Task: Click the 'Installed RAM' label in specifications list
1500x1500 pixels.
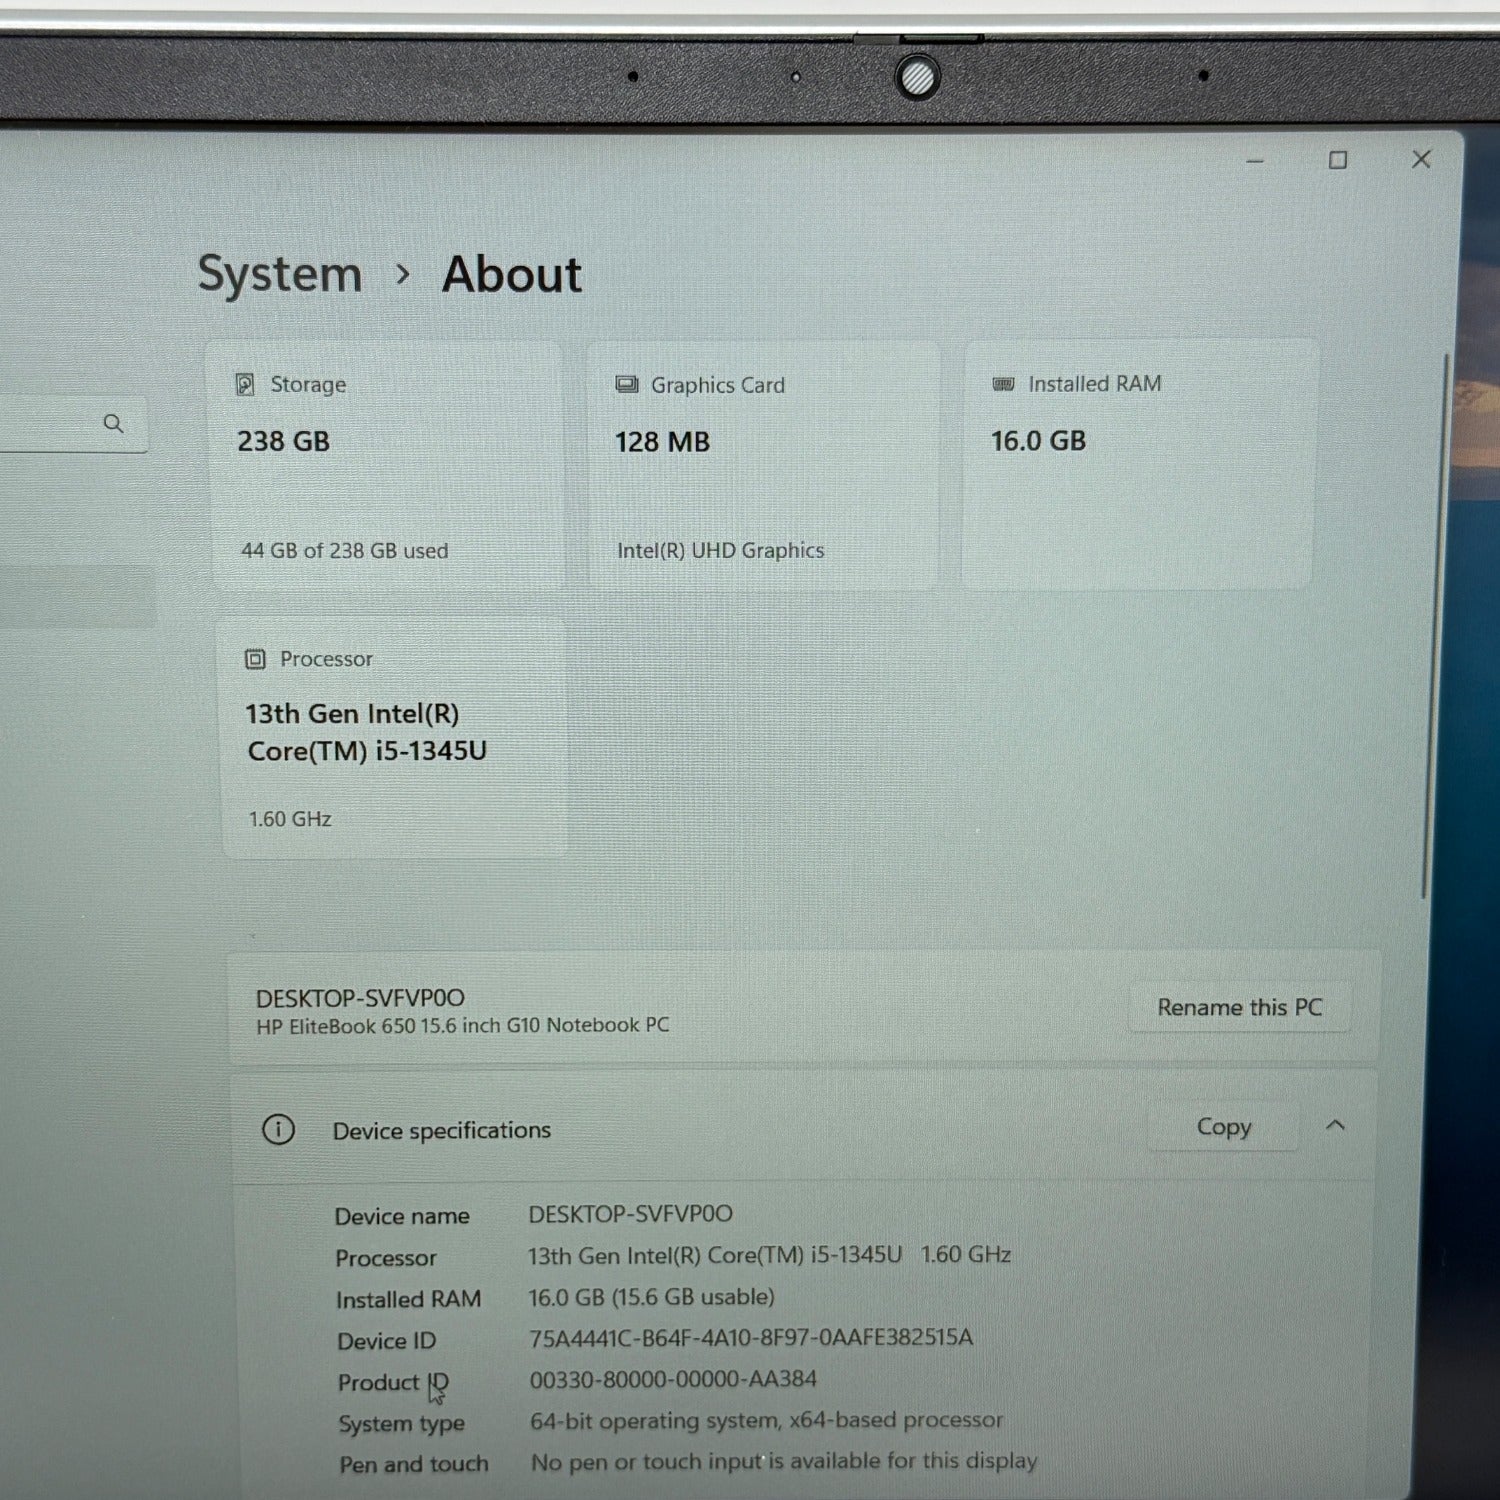Action: pos(408,1299)
